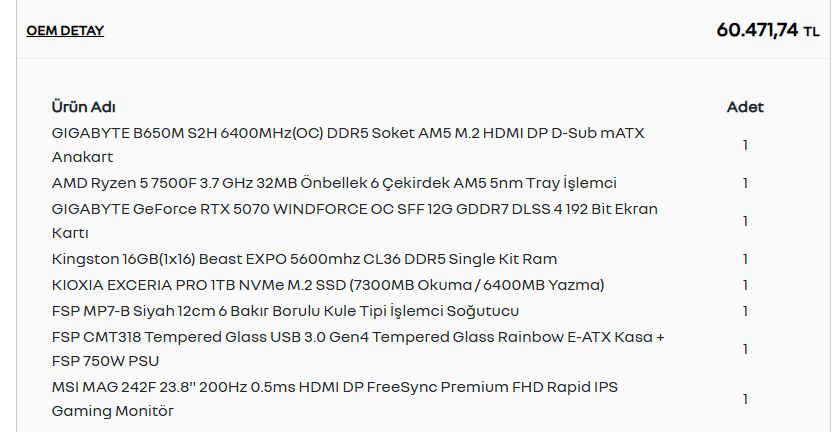Select the AMD Ryzen 5 7500F İşlemci row
This screenshot has height=432, width=834.
tap(408, 183)
